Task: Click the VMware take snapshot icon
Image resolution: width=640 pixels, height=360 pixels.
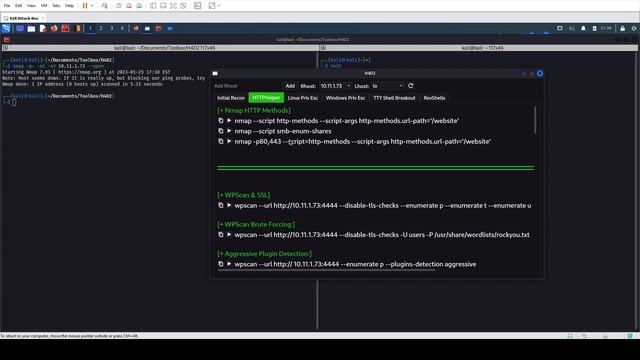Action: 119,6
